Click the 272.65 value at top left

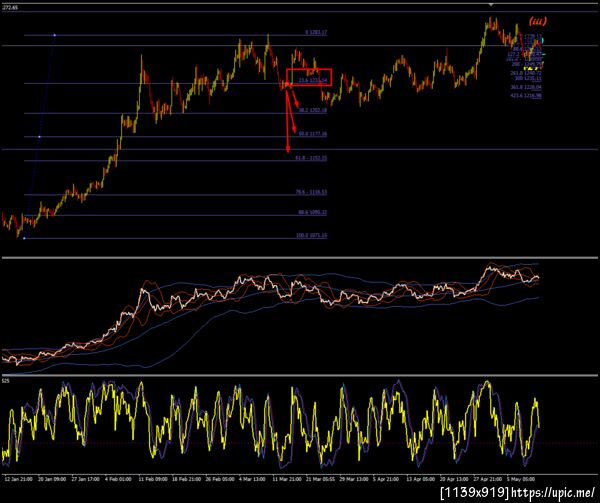(10, 7)
